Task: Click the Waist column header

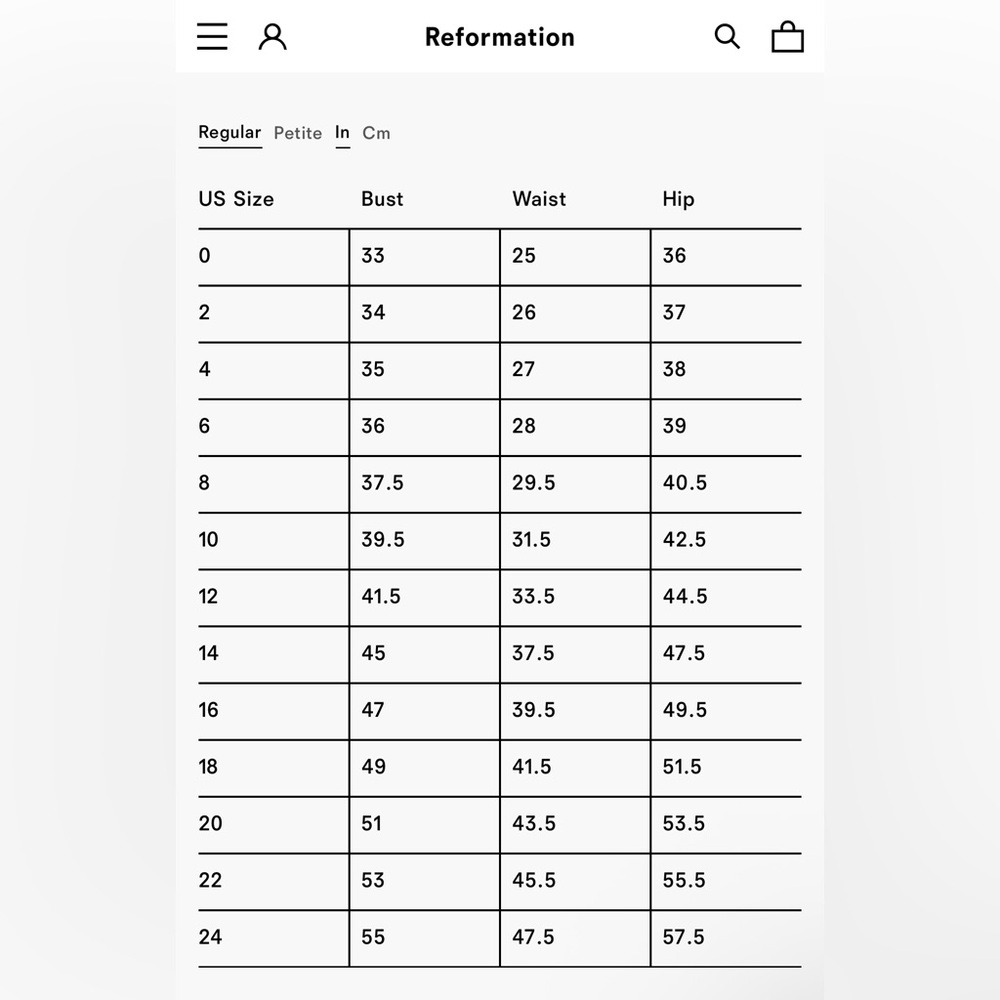Action: [539, 199]
